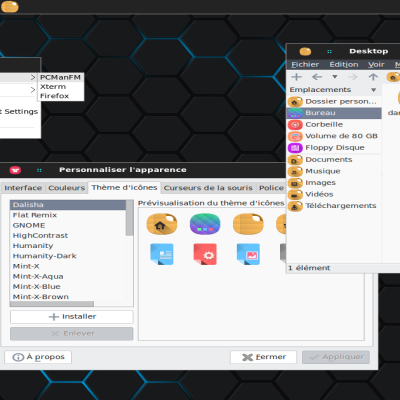400x400 pixels.
Task: Open the Fichier menu
Action: click(x=305, y=65)
